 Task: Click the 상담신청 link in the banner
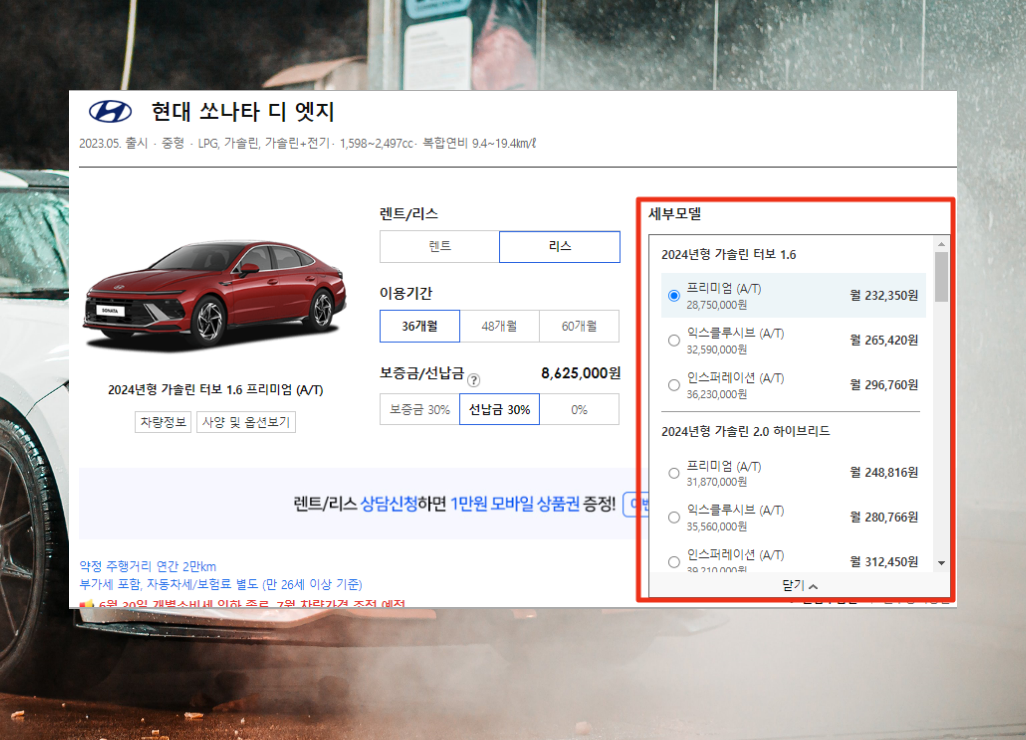(389, 504)
